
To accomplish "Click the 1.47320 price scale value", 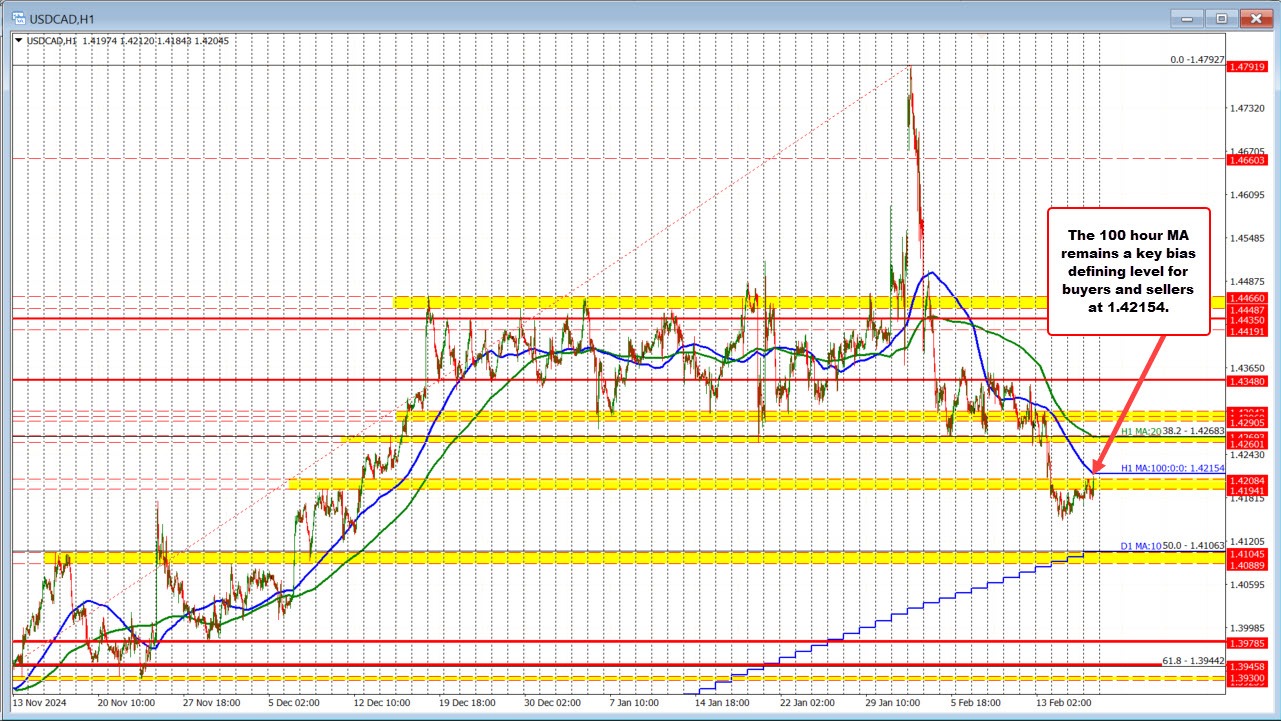I will 1247,107.
